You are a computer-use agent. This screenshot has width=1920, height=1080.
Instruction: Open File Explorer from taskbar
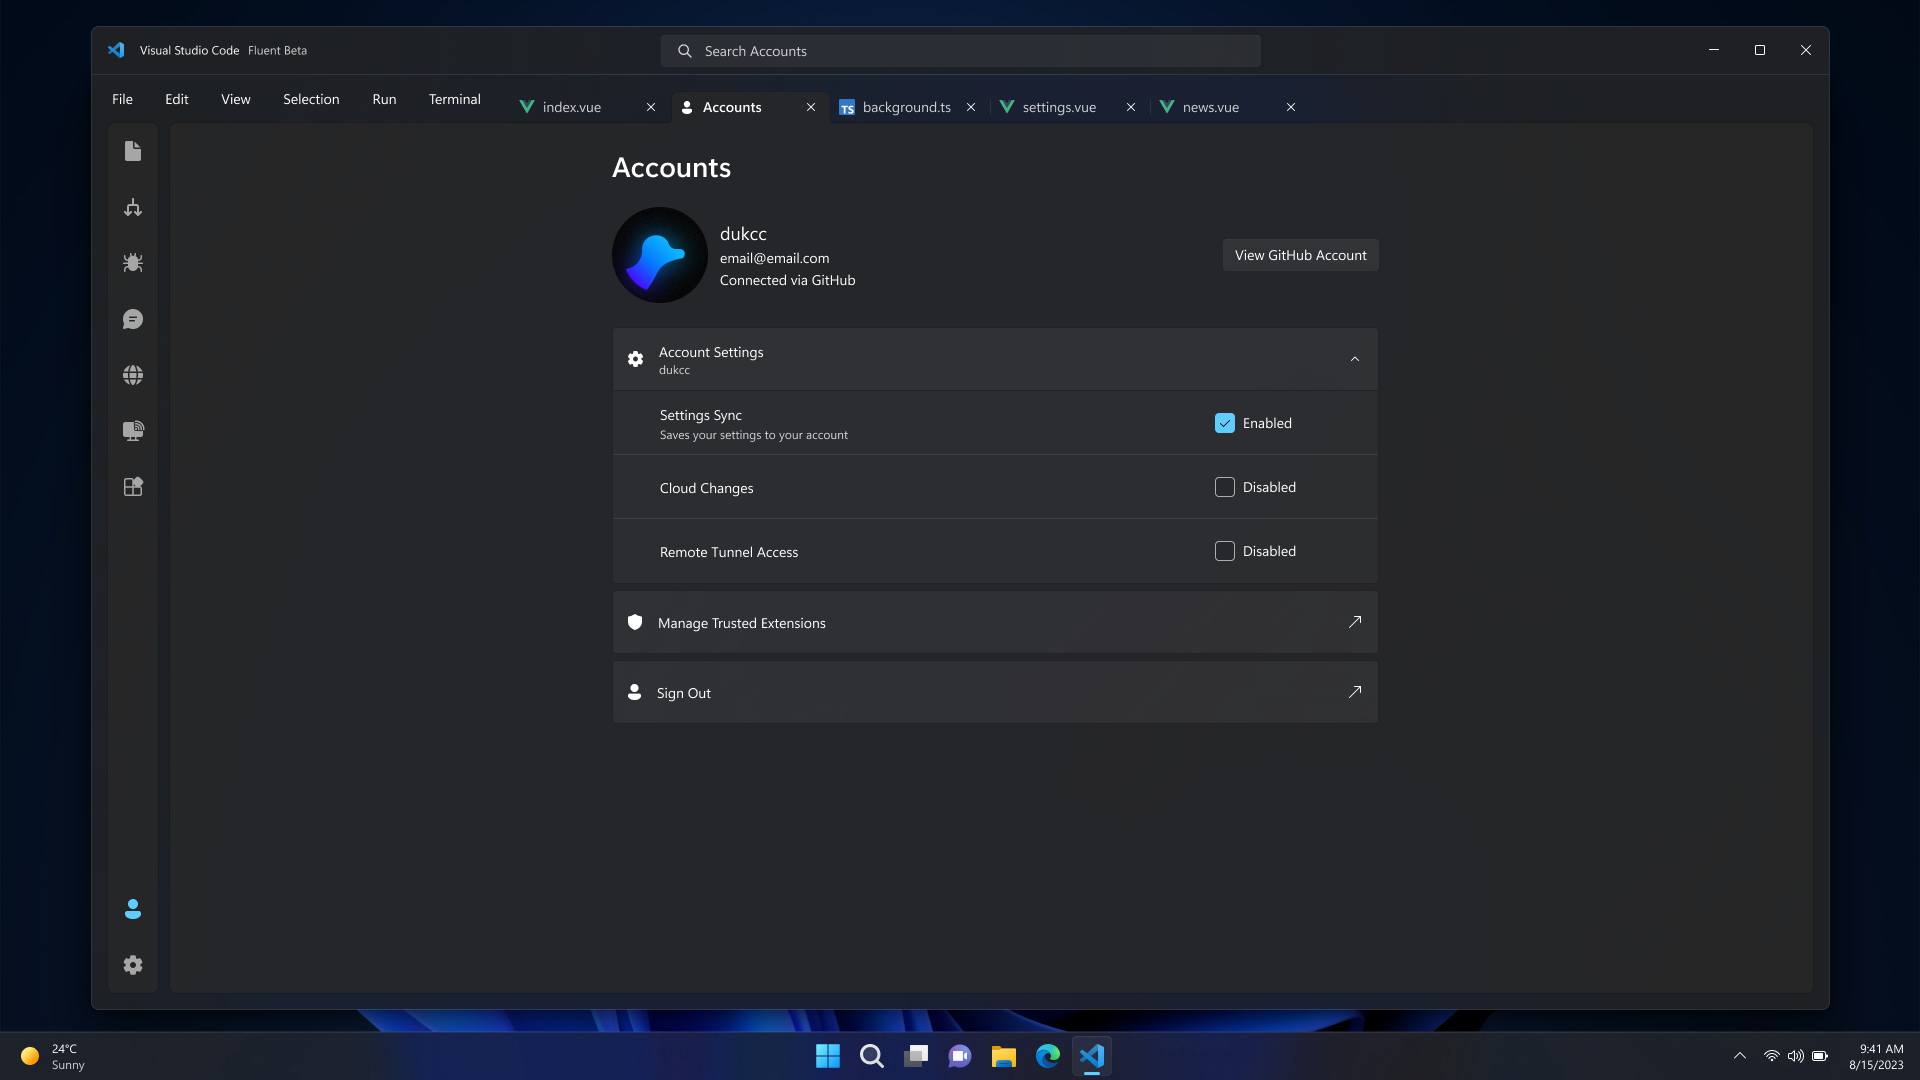pos(1004,1056)
